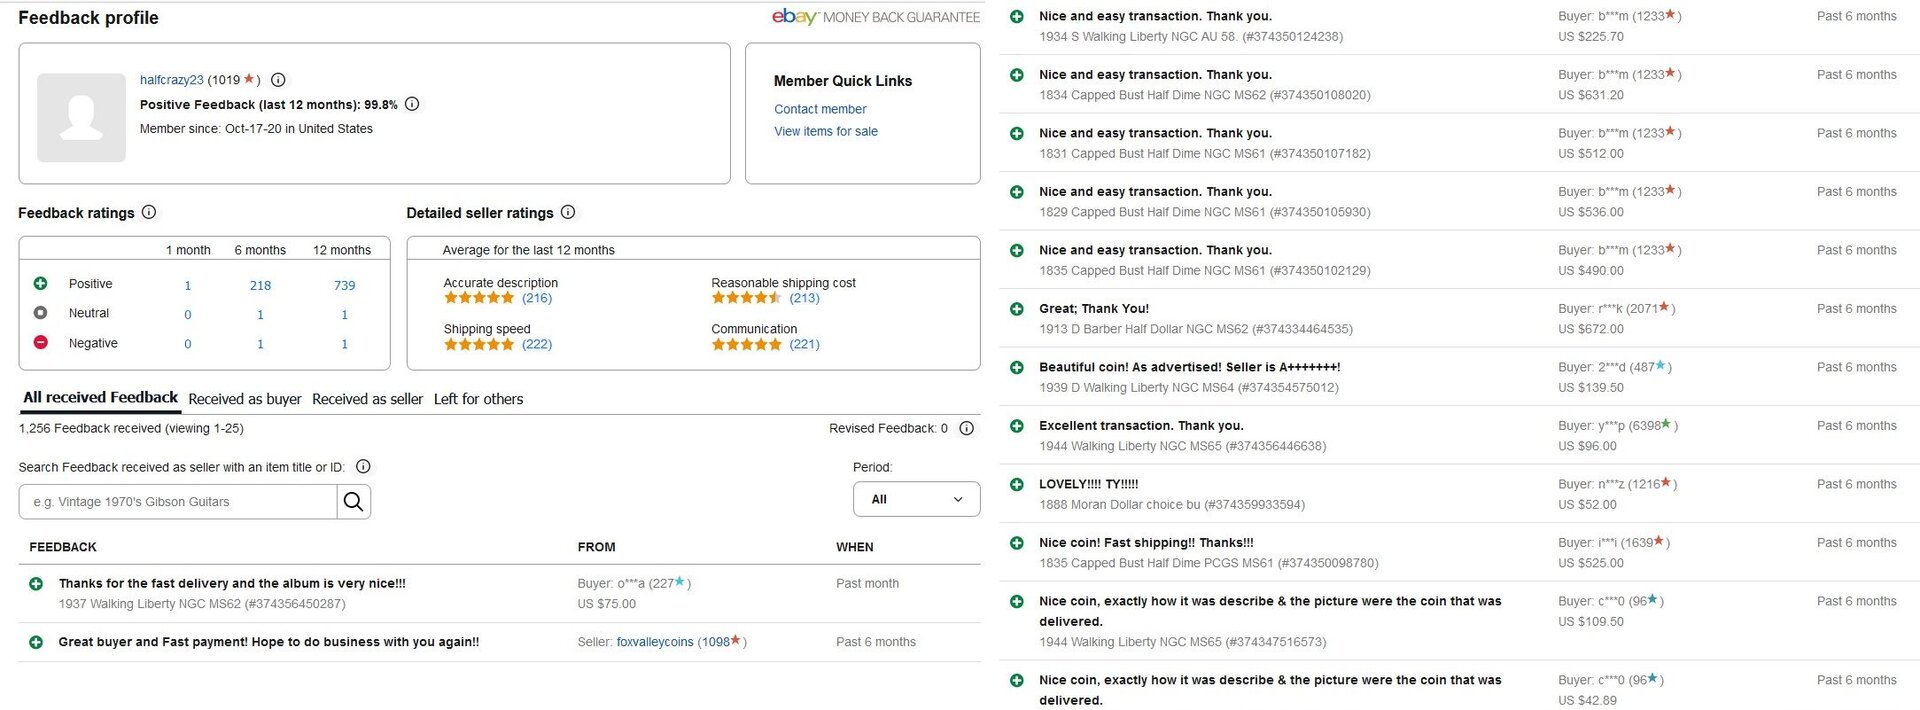Open foxvalleycoins seller profile link
The height and width of the screenshot is (710, 1920).
(x=654, y=642)
